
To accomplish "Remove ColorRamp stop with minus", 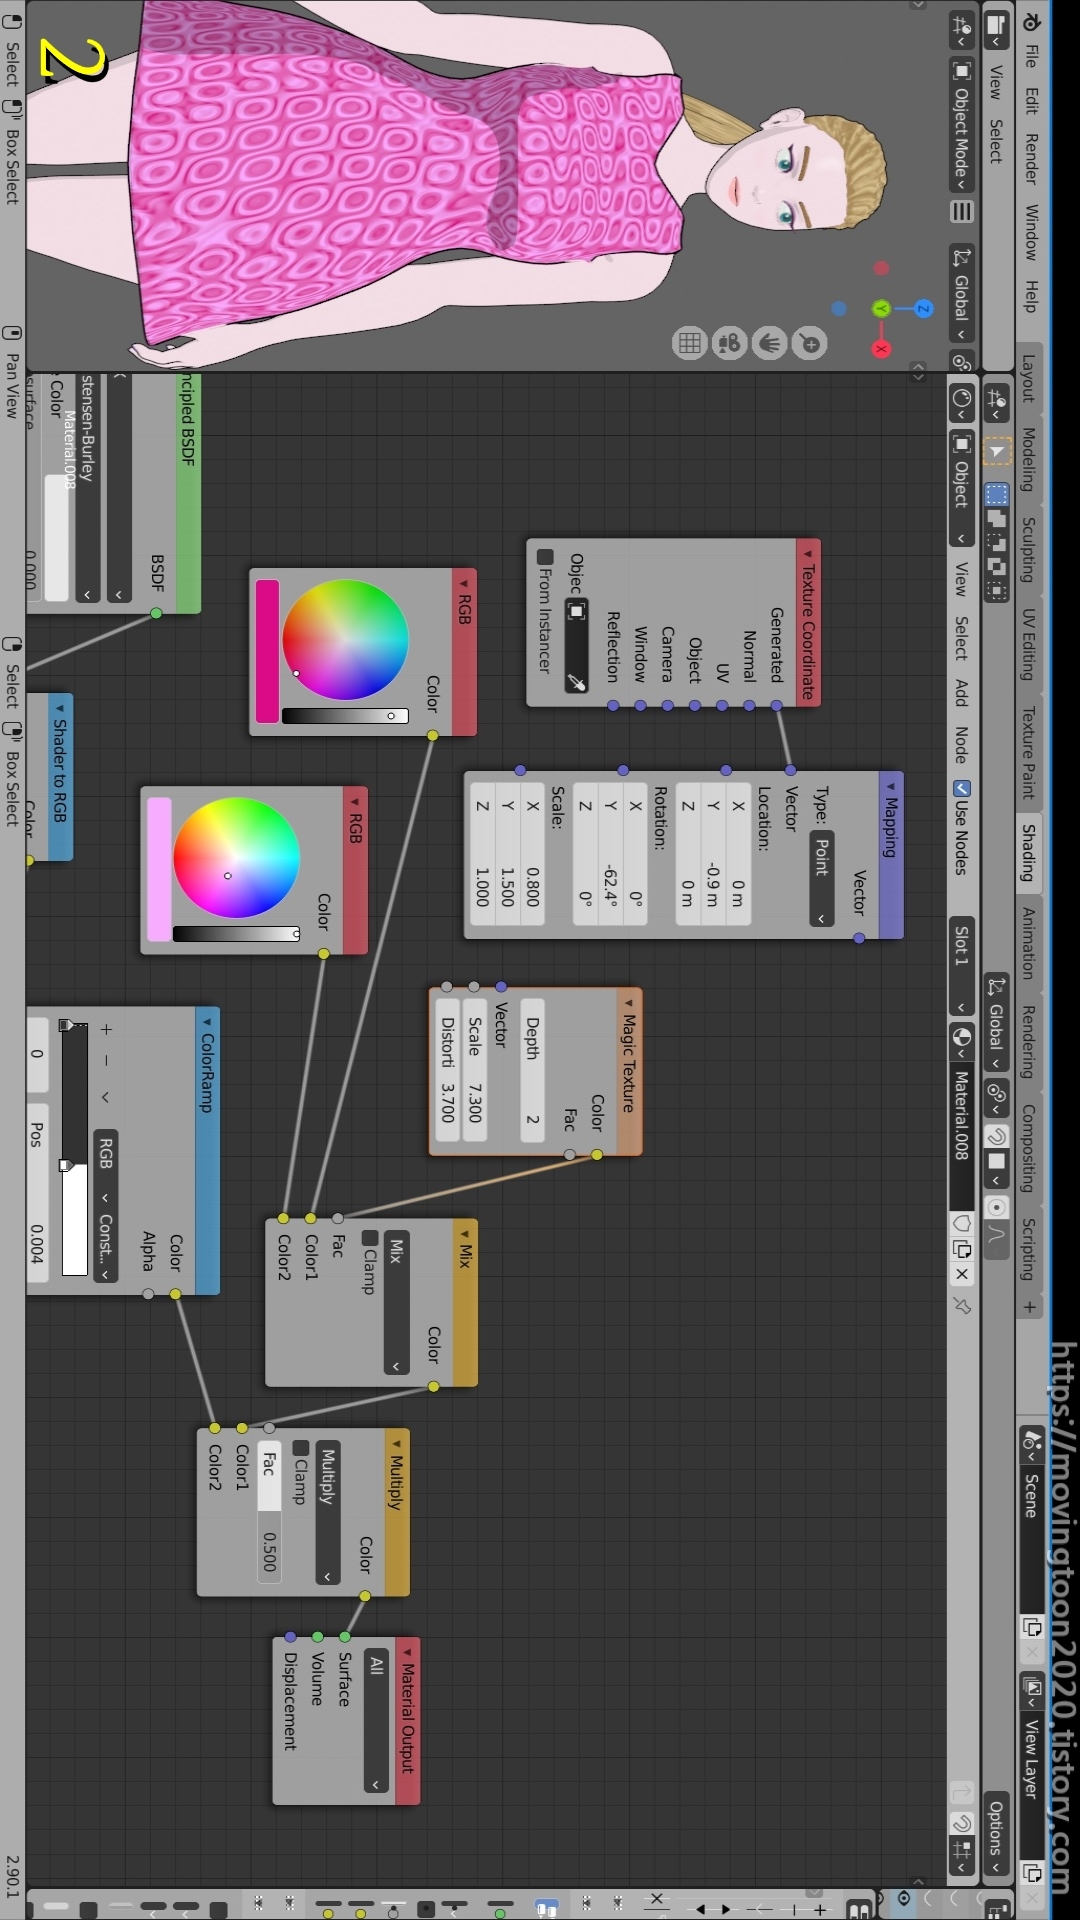I will point(106,1061).
